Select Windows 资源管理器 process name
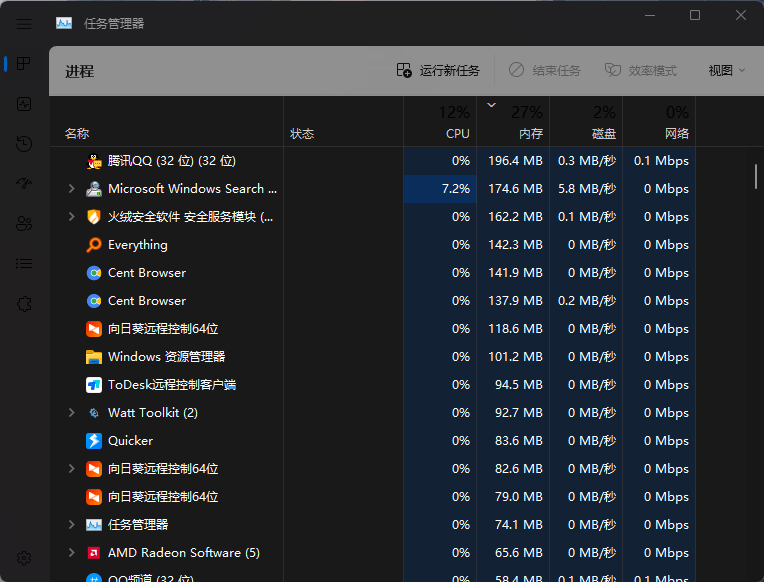The width and height of the screenshot is (764, 582). [x=166, y=357]
